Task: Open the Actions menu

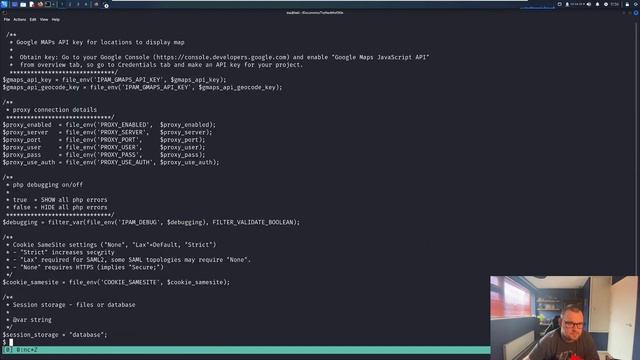Action: point(20,19)
